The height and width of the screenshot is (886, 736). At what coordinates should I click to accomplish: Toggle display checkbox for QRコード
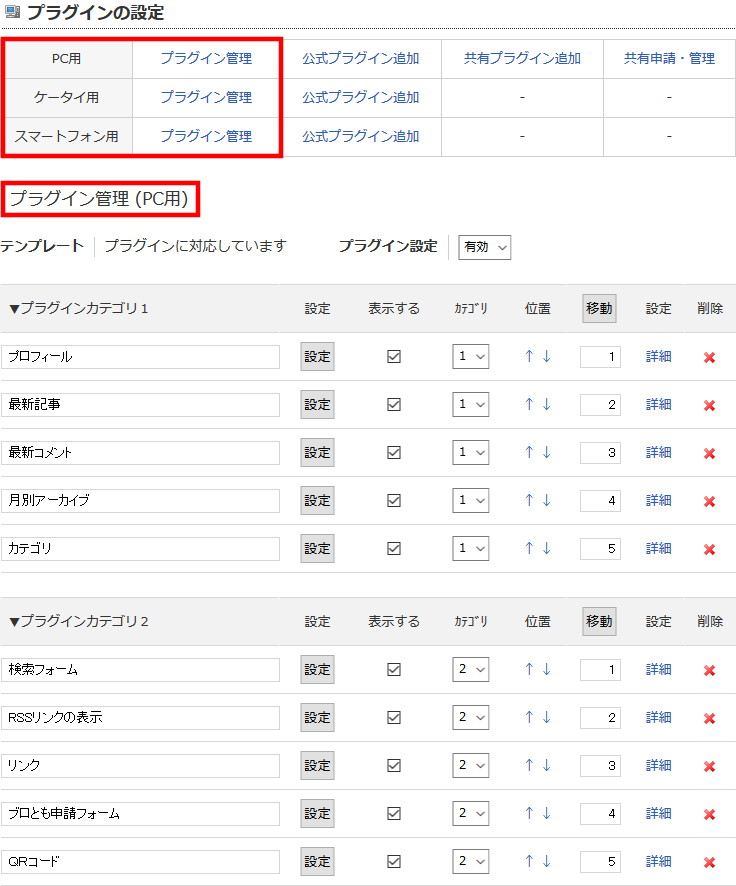tap(394, 862)
